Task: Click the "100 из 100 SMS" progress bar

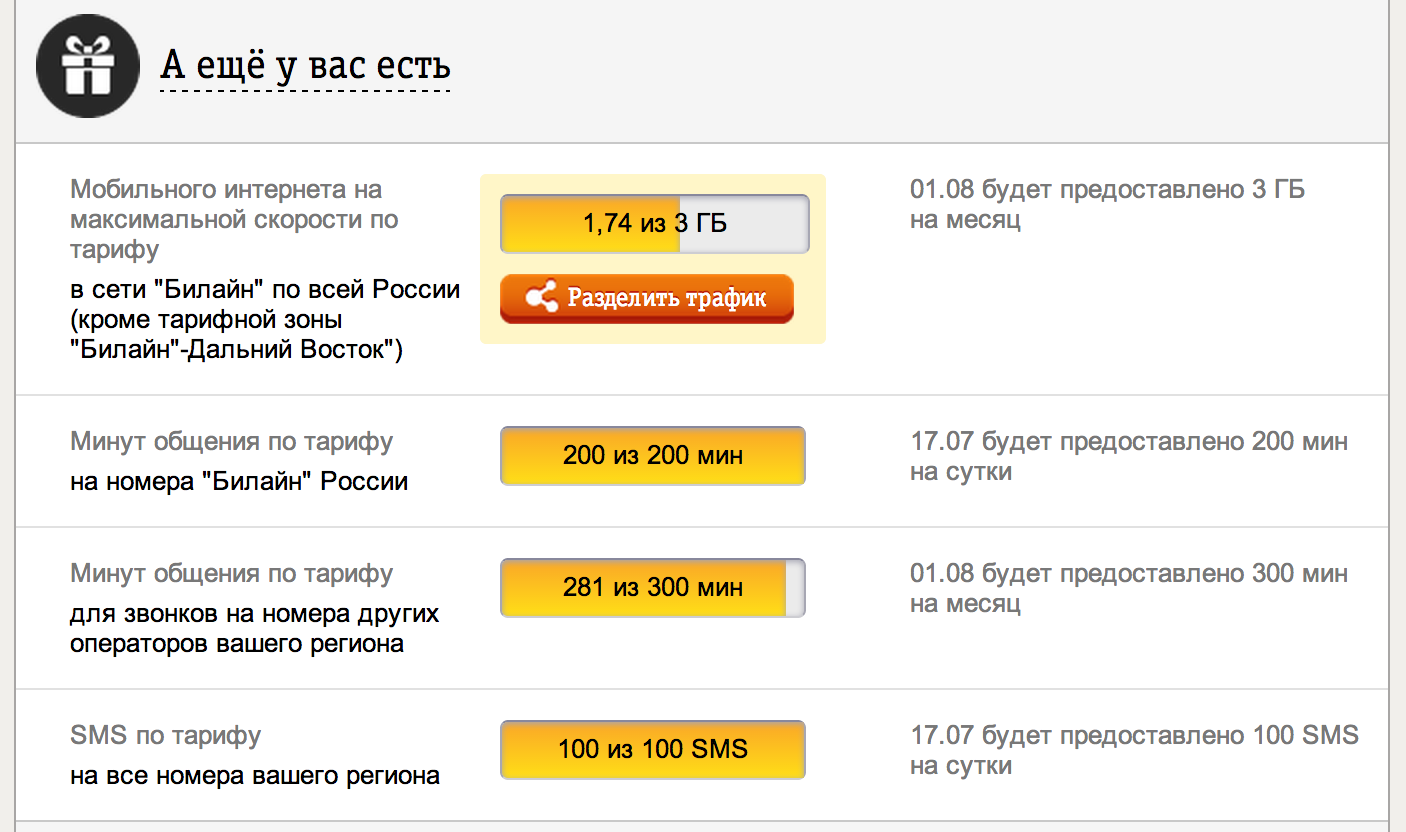Action: (652, 749)
